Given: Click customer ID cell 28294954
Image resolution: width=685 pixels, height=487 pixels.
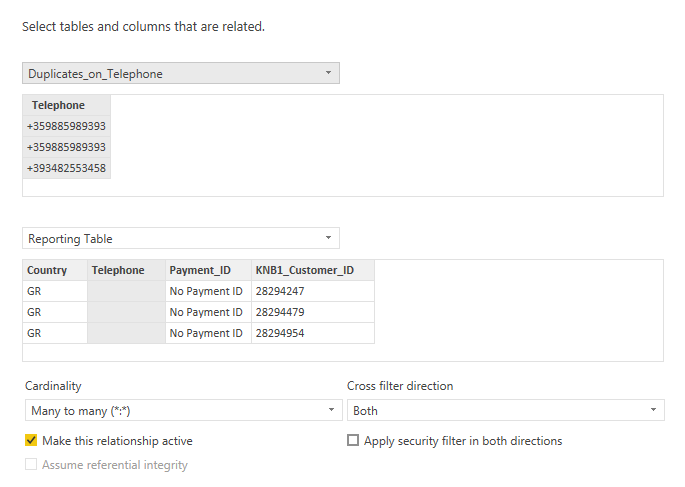Looking at the screenshot, I should tap(313, 333).
